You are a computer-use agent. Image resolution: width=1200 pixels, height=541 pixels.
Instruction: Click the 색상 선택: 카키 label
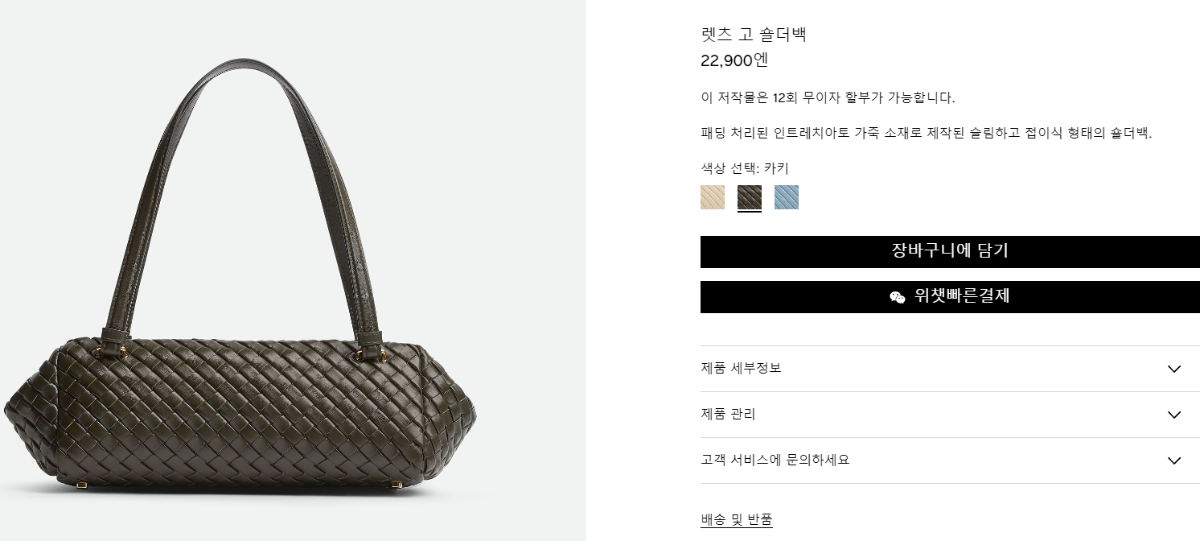tap(744, 168)
